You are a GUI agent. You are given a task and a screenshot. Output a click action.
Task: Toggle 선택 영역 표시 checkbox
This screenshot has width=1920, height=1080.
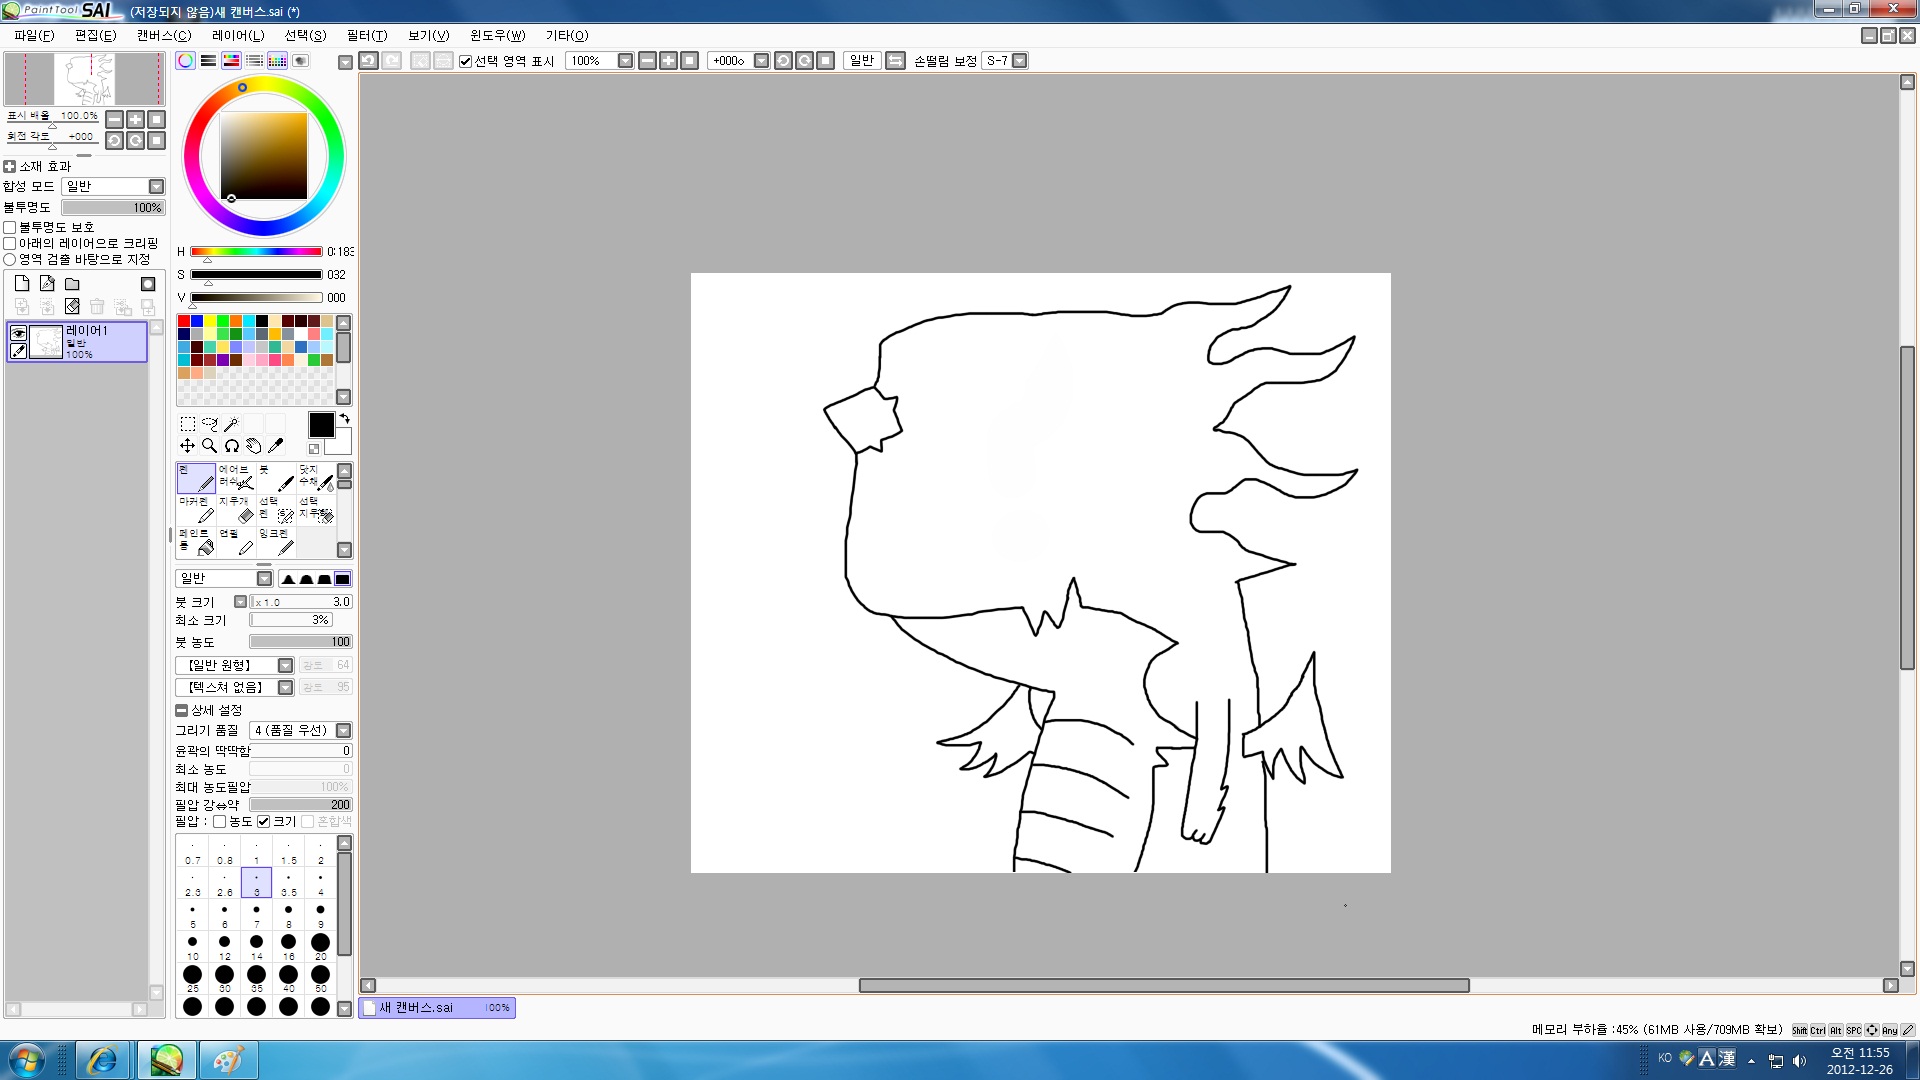(466, 61)
